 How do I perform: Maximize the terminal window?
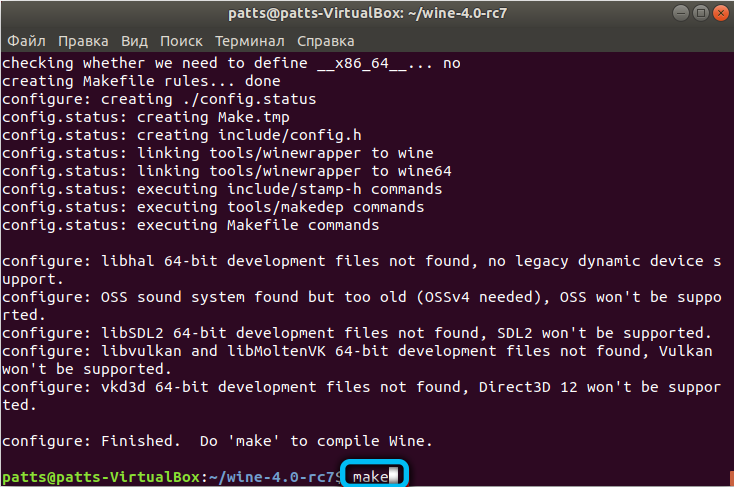point(701,13)
